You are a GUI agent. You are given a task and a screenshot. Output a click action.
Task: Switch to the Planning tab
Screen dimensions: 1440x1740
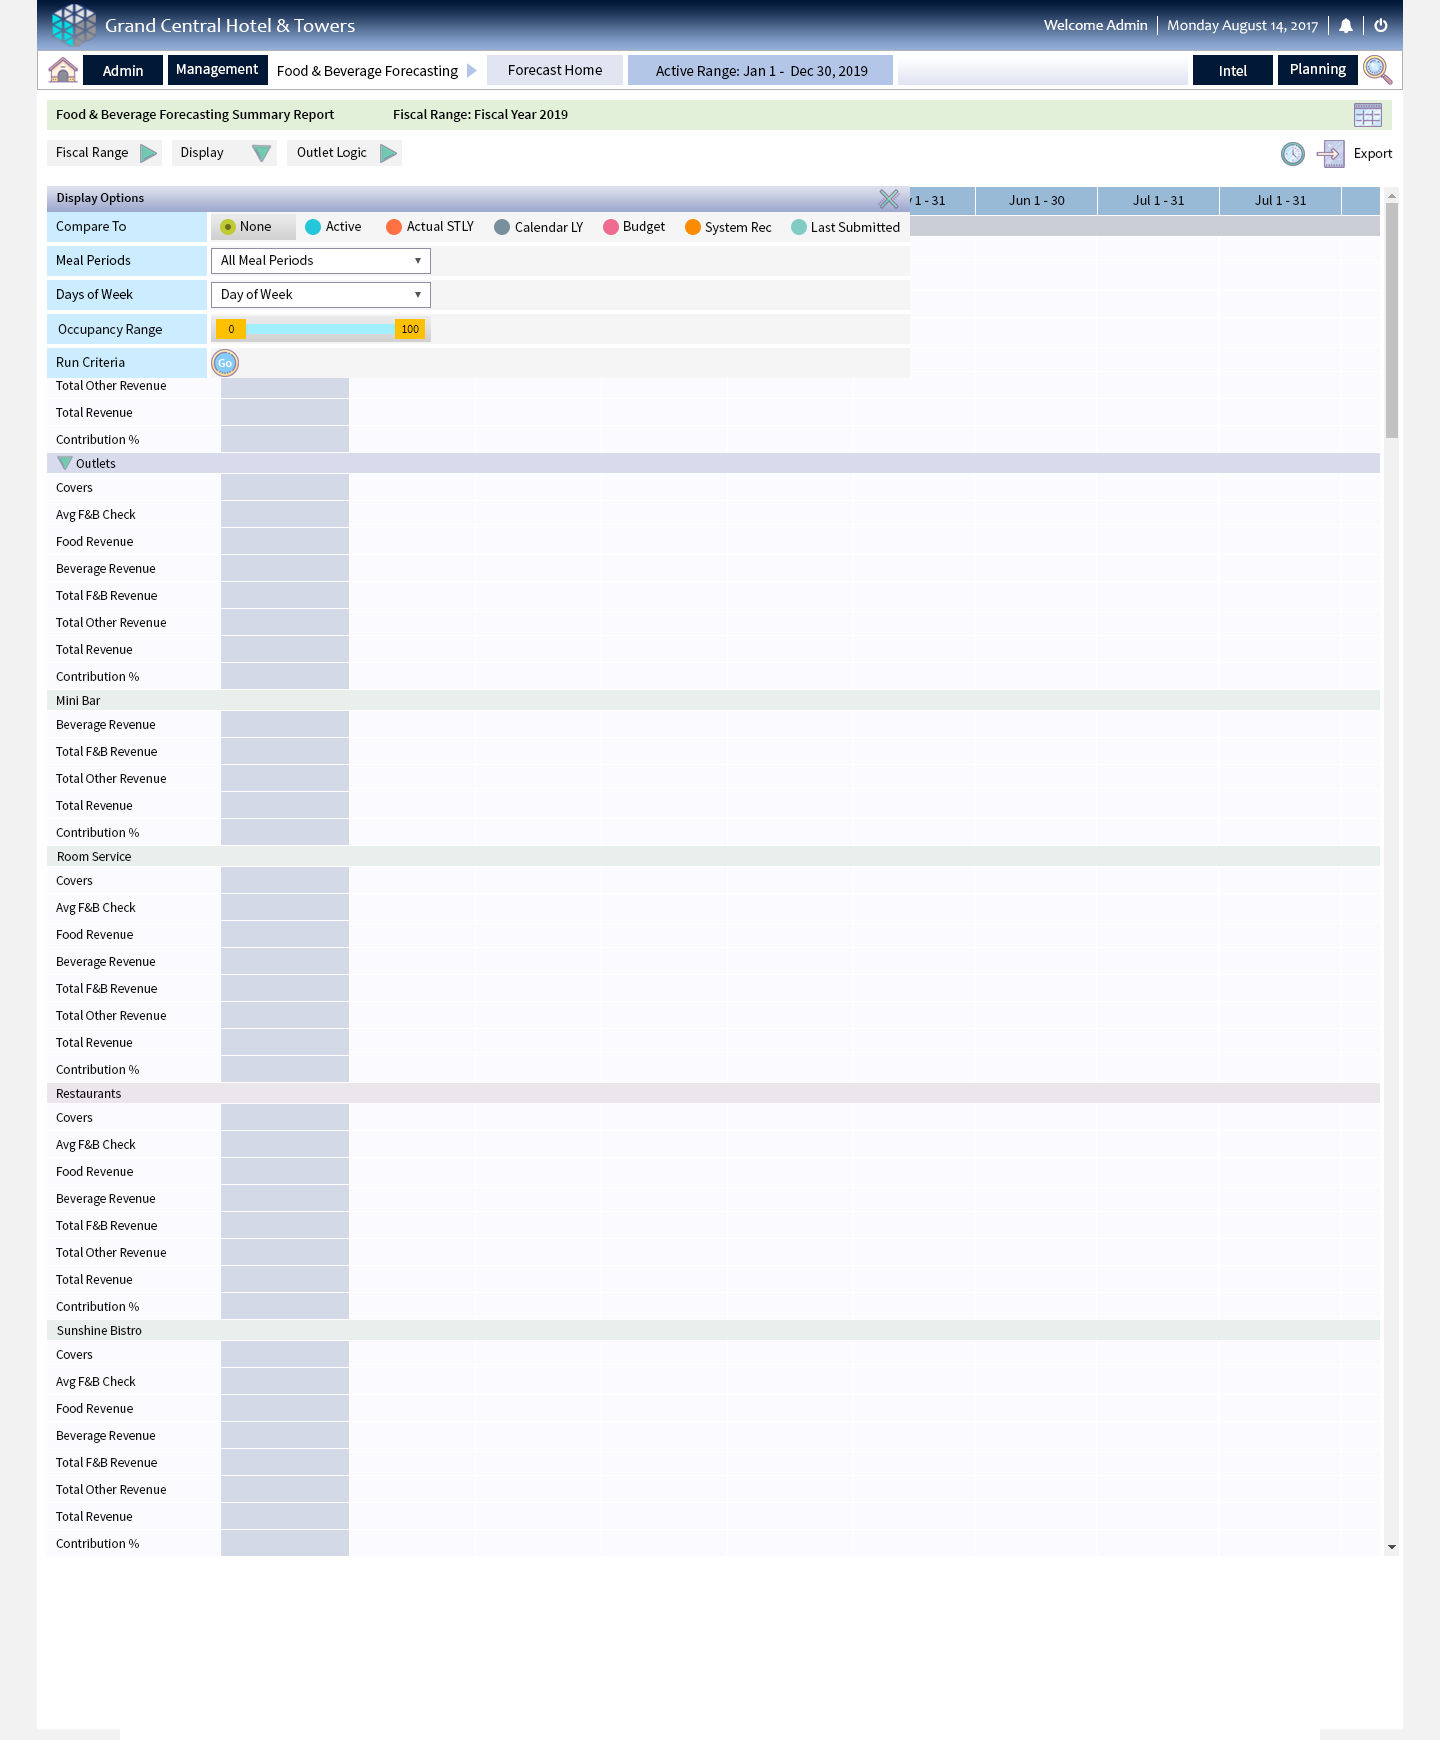[1317, 70]
